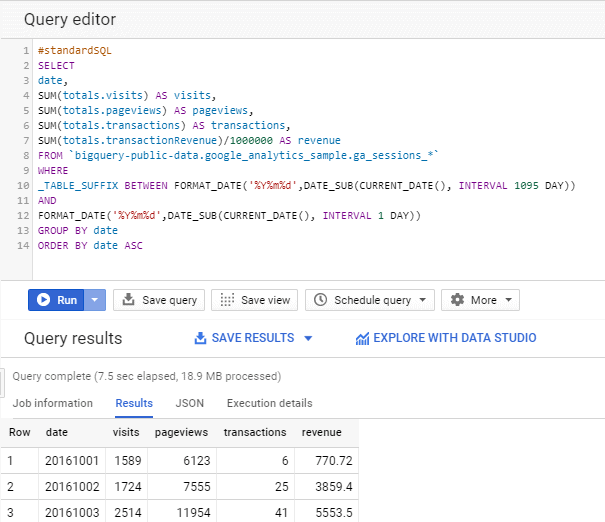Click the Explore with Data Studio chart icon
This screenshot has width=605, height=522.
pyautogui.click(x=363, y=338)
